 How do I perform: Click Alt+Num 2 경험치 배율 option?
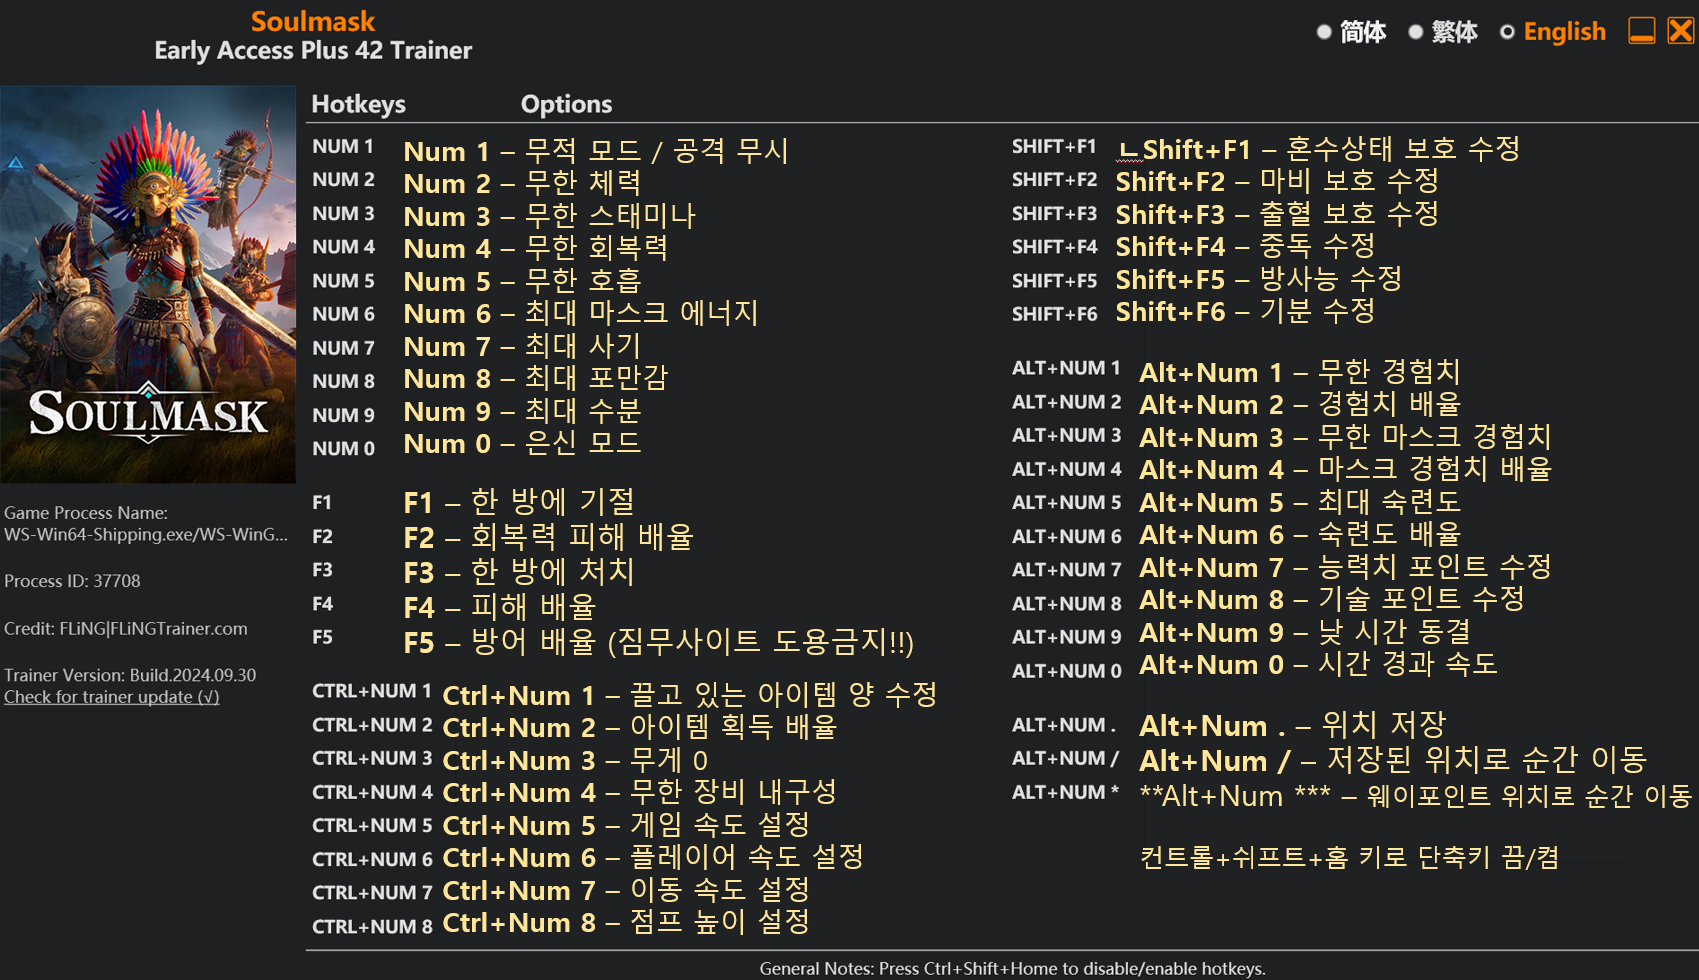click(x=1300, y=404)
